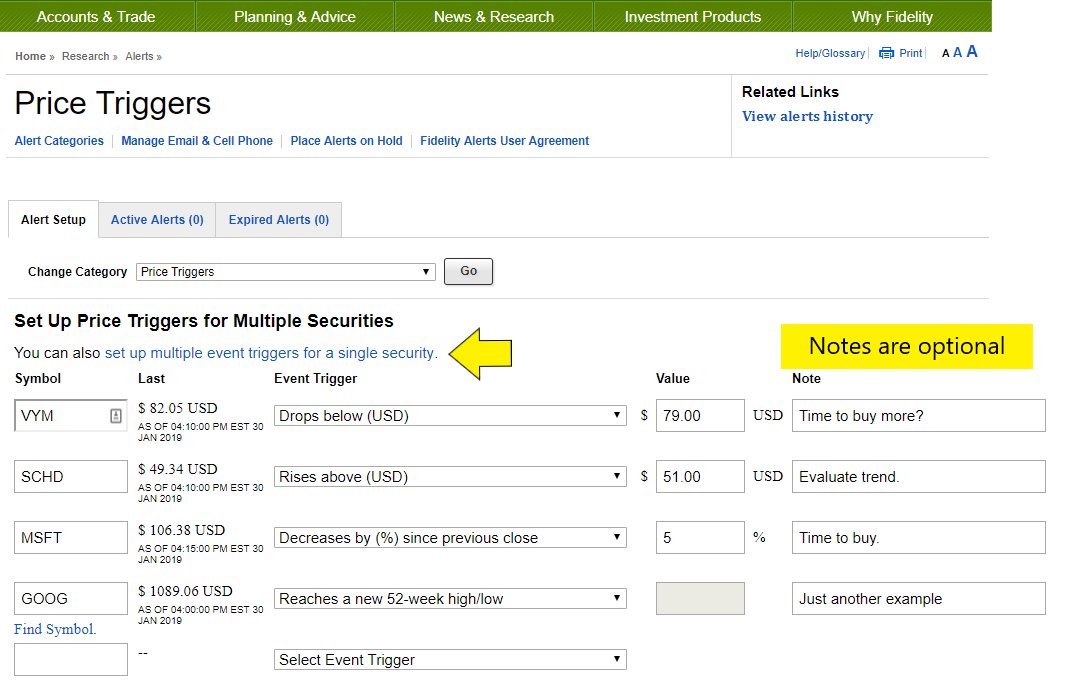Open the News & Research menu

[493, 17]
